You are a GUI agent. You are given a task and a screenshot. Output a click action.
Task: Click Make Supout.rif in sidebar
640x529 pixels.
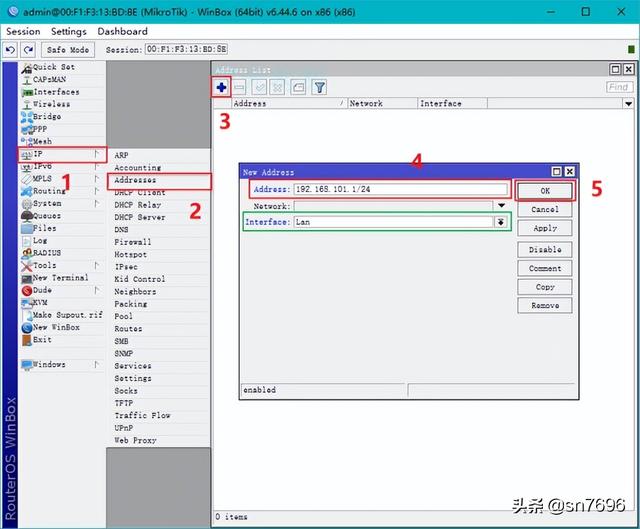coord(63,315)
